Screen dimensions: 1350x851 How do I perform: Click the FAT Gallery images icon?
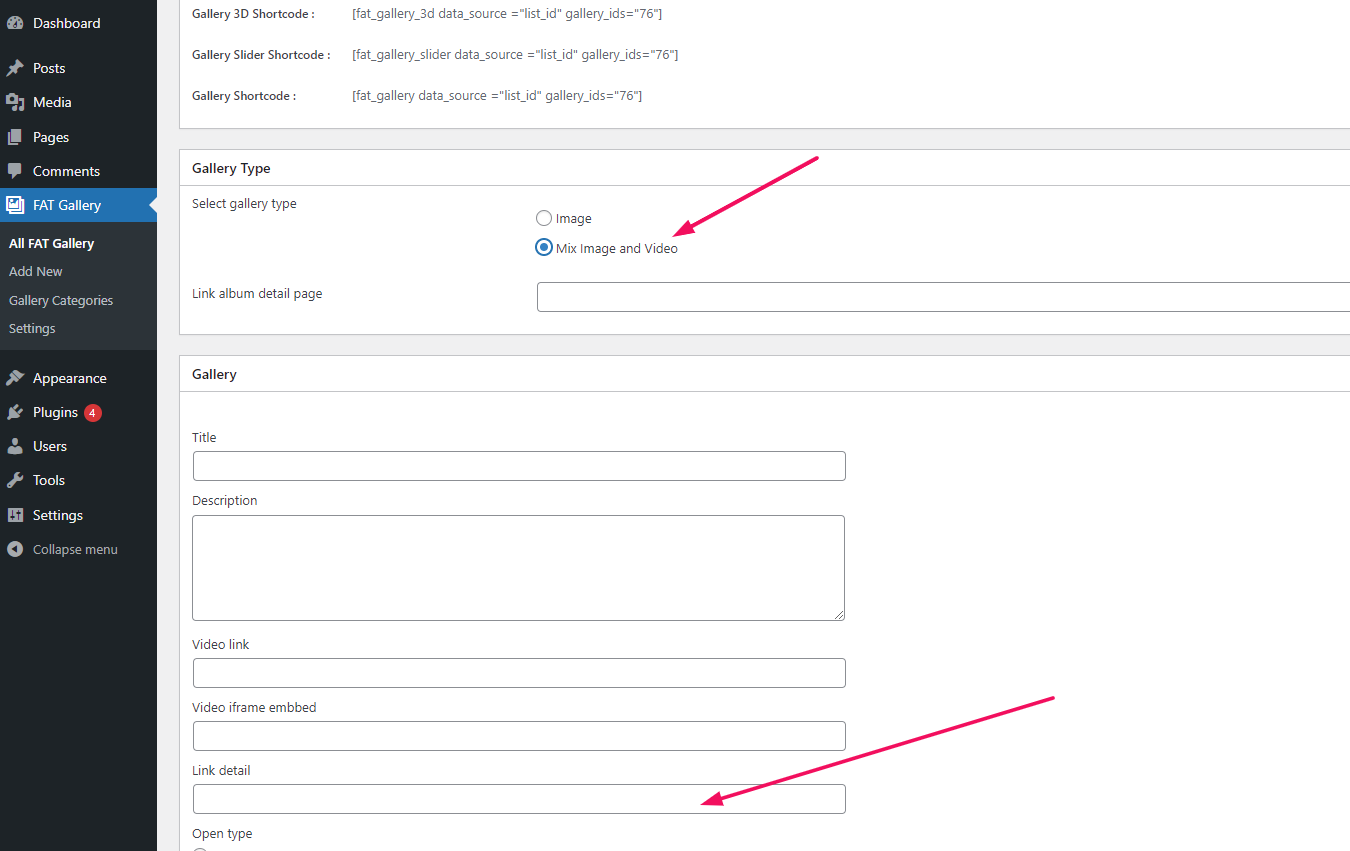tap(15, 205)
